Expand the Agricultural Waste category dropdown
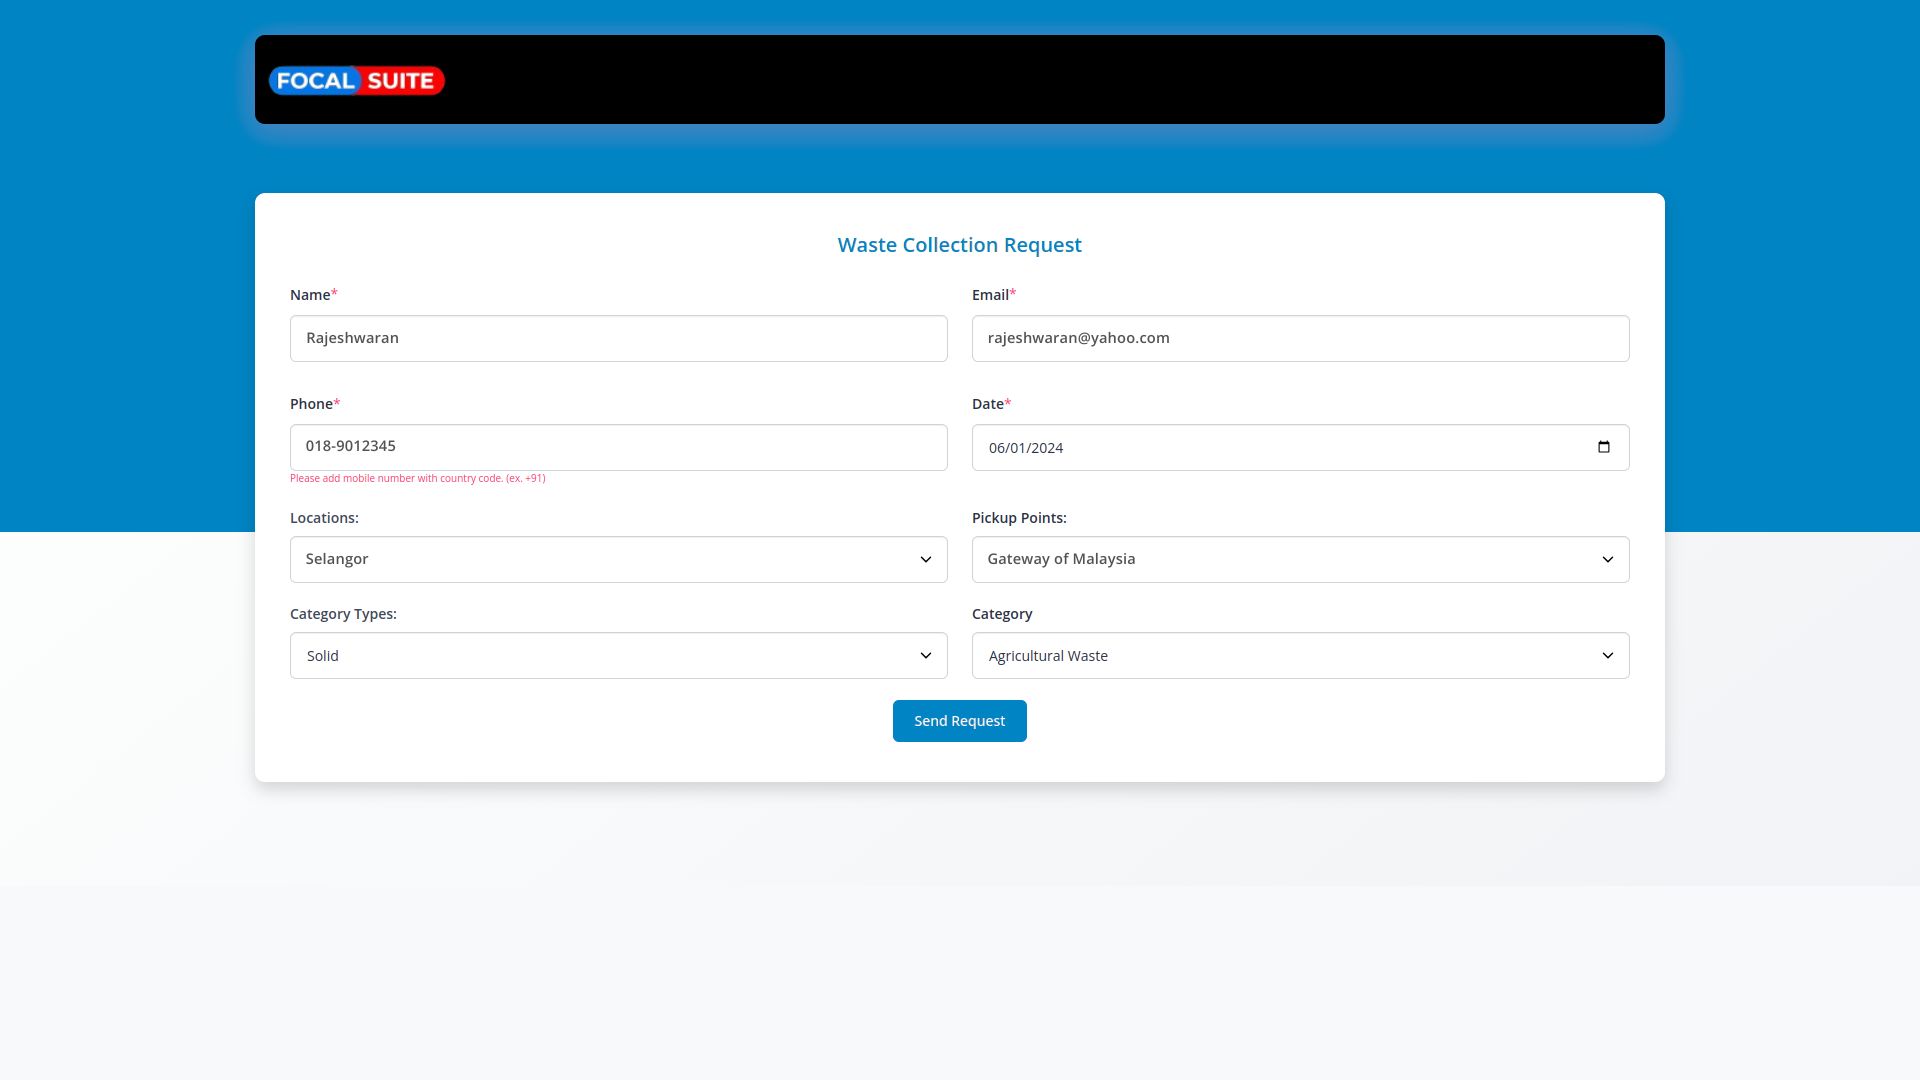This screenshot has width=1920, height=1080. pos(1280,656)
